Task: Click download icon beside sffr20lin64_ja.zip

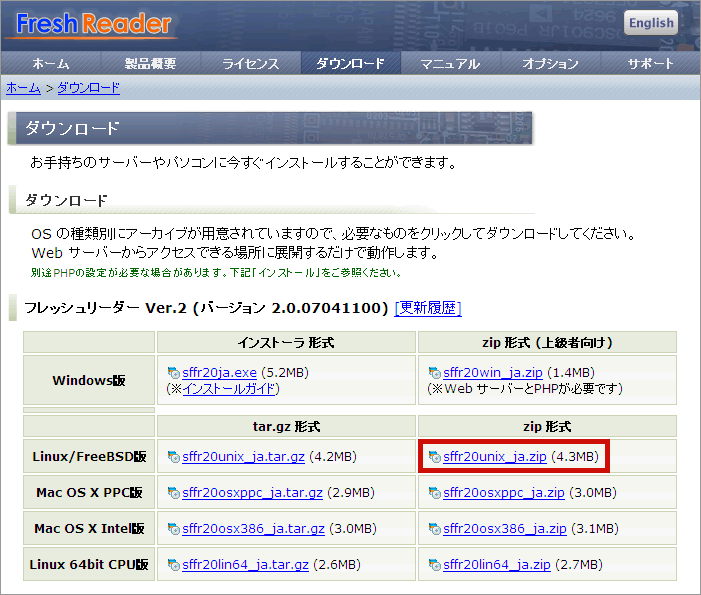Action: [x=435, y=565]
